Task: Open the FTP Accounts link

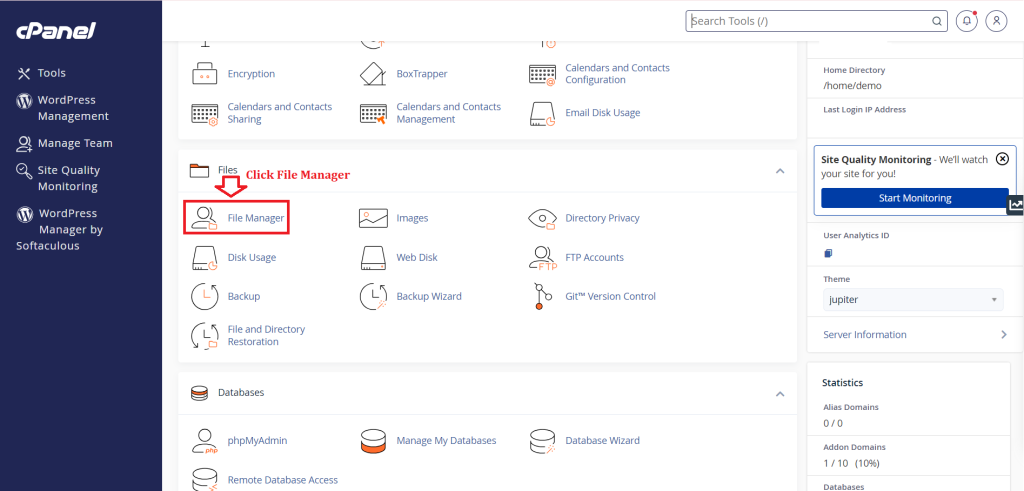Action: click(594, 257)
